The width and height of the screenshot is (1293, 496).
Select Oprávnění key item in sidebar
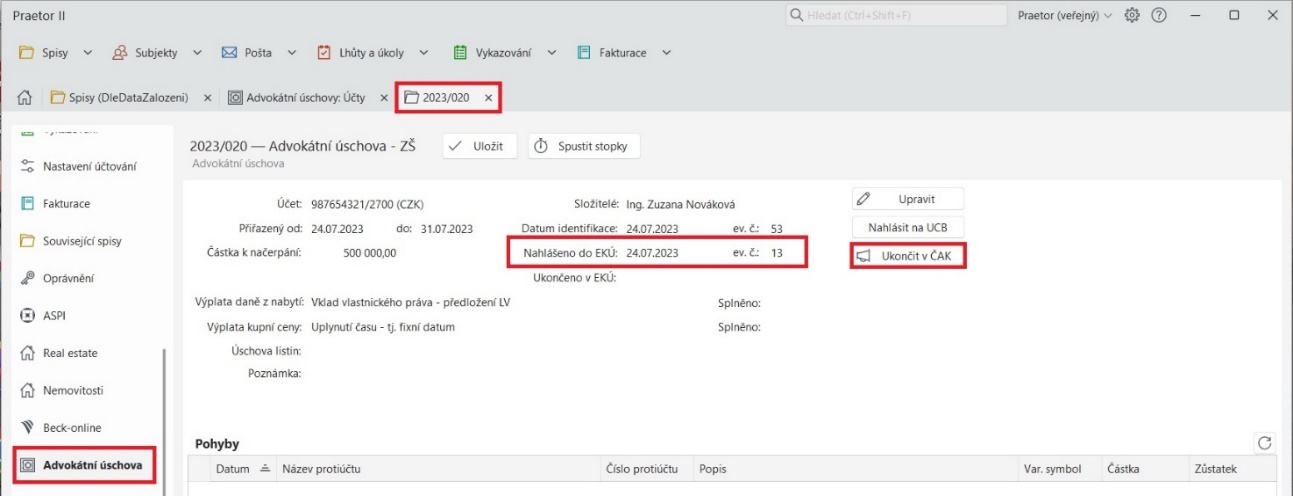pos(70,278)
